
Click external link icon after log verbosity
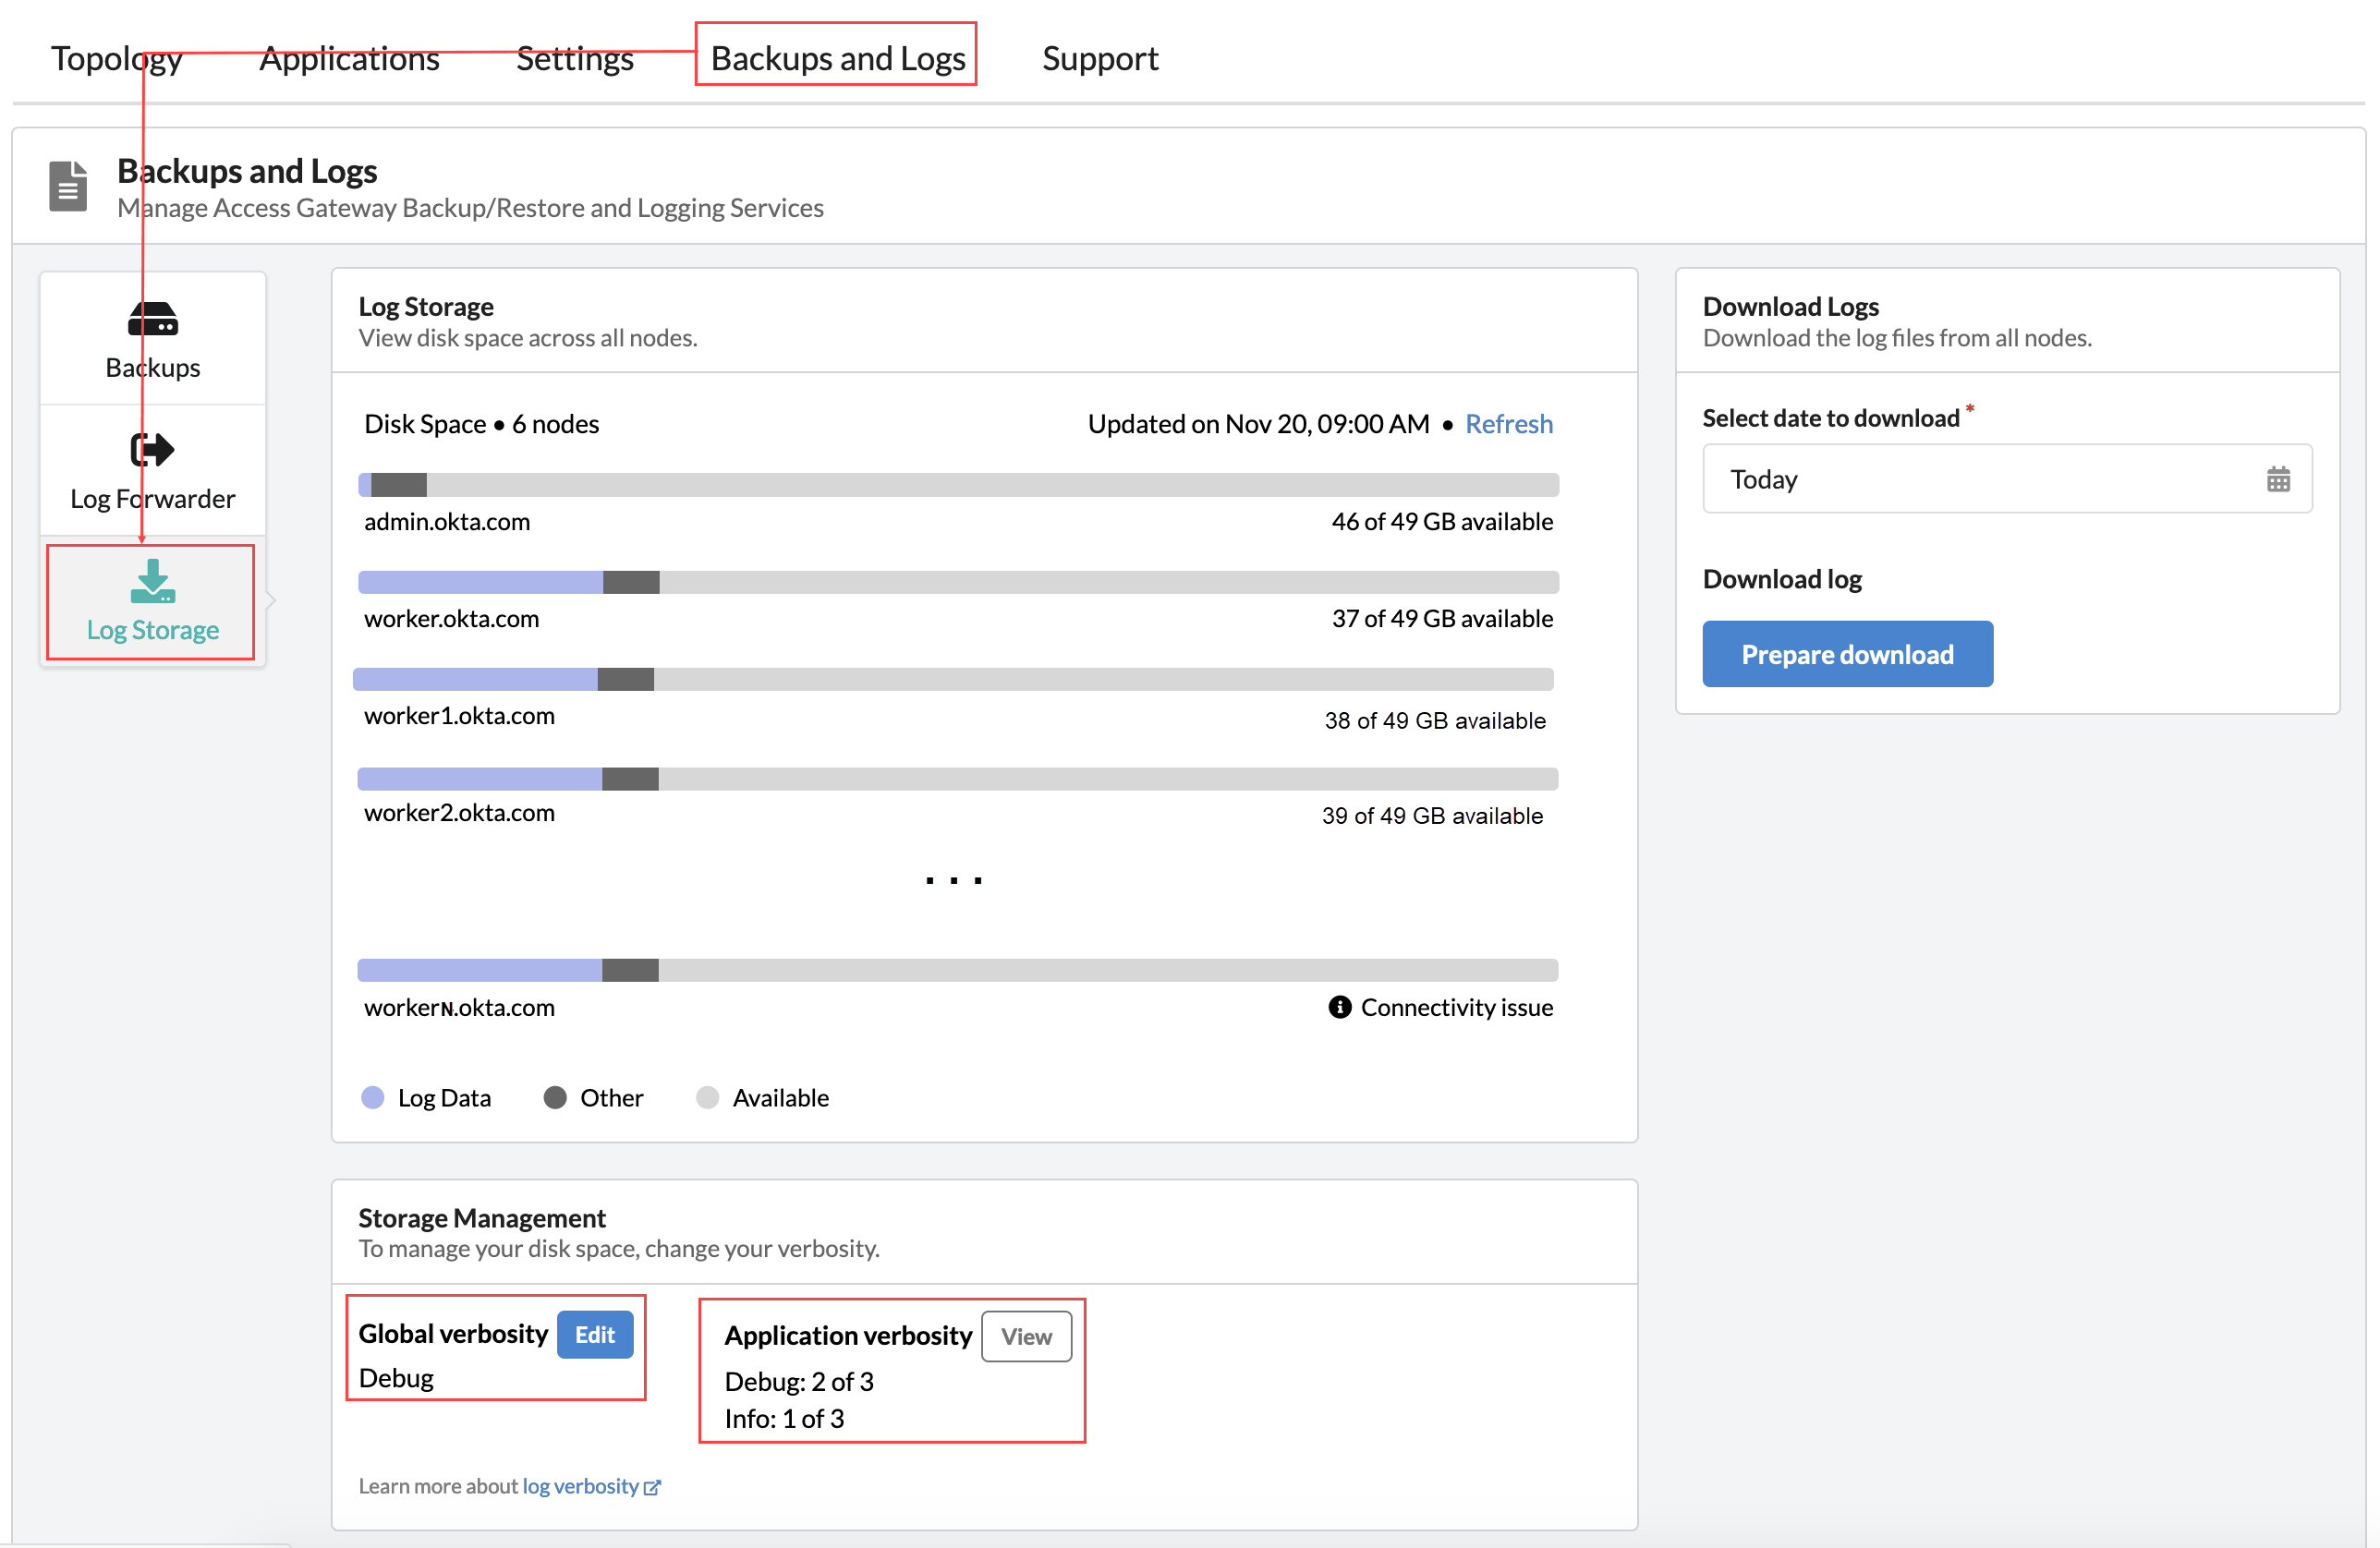pos(652,1487)
